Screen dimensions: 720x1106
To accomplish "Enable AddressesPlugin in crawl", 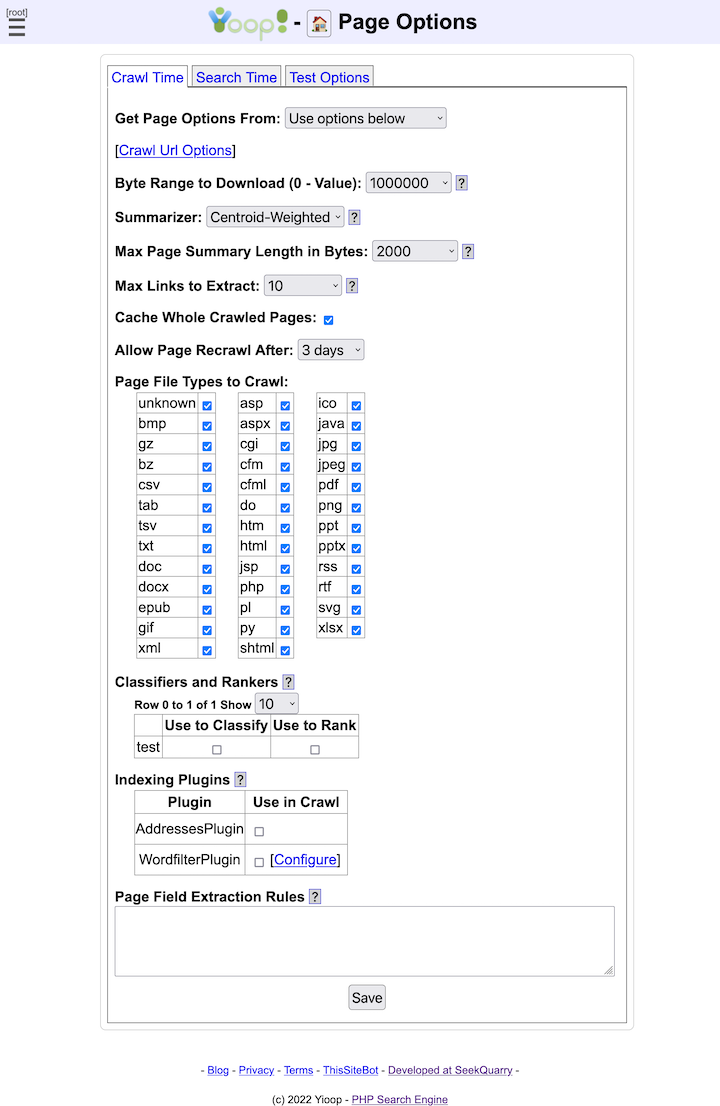I will click(x=259, y=832).
